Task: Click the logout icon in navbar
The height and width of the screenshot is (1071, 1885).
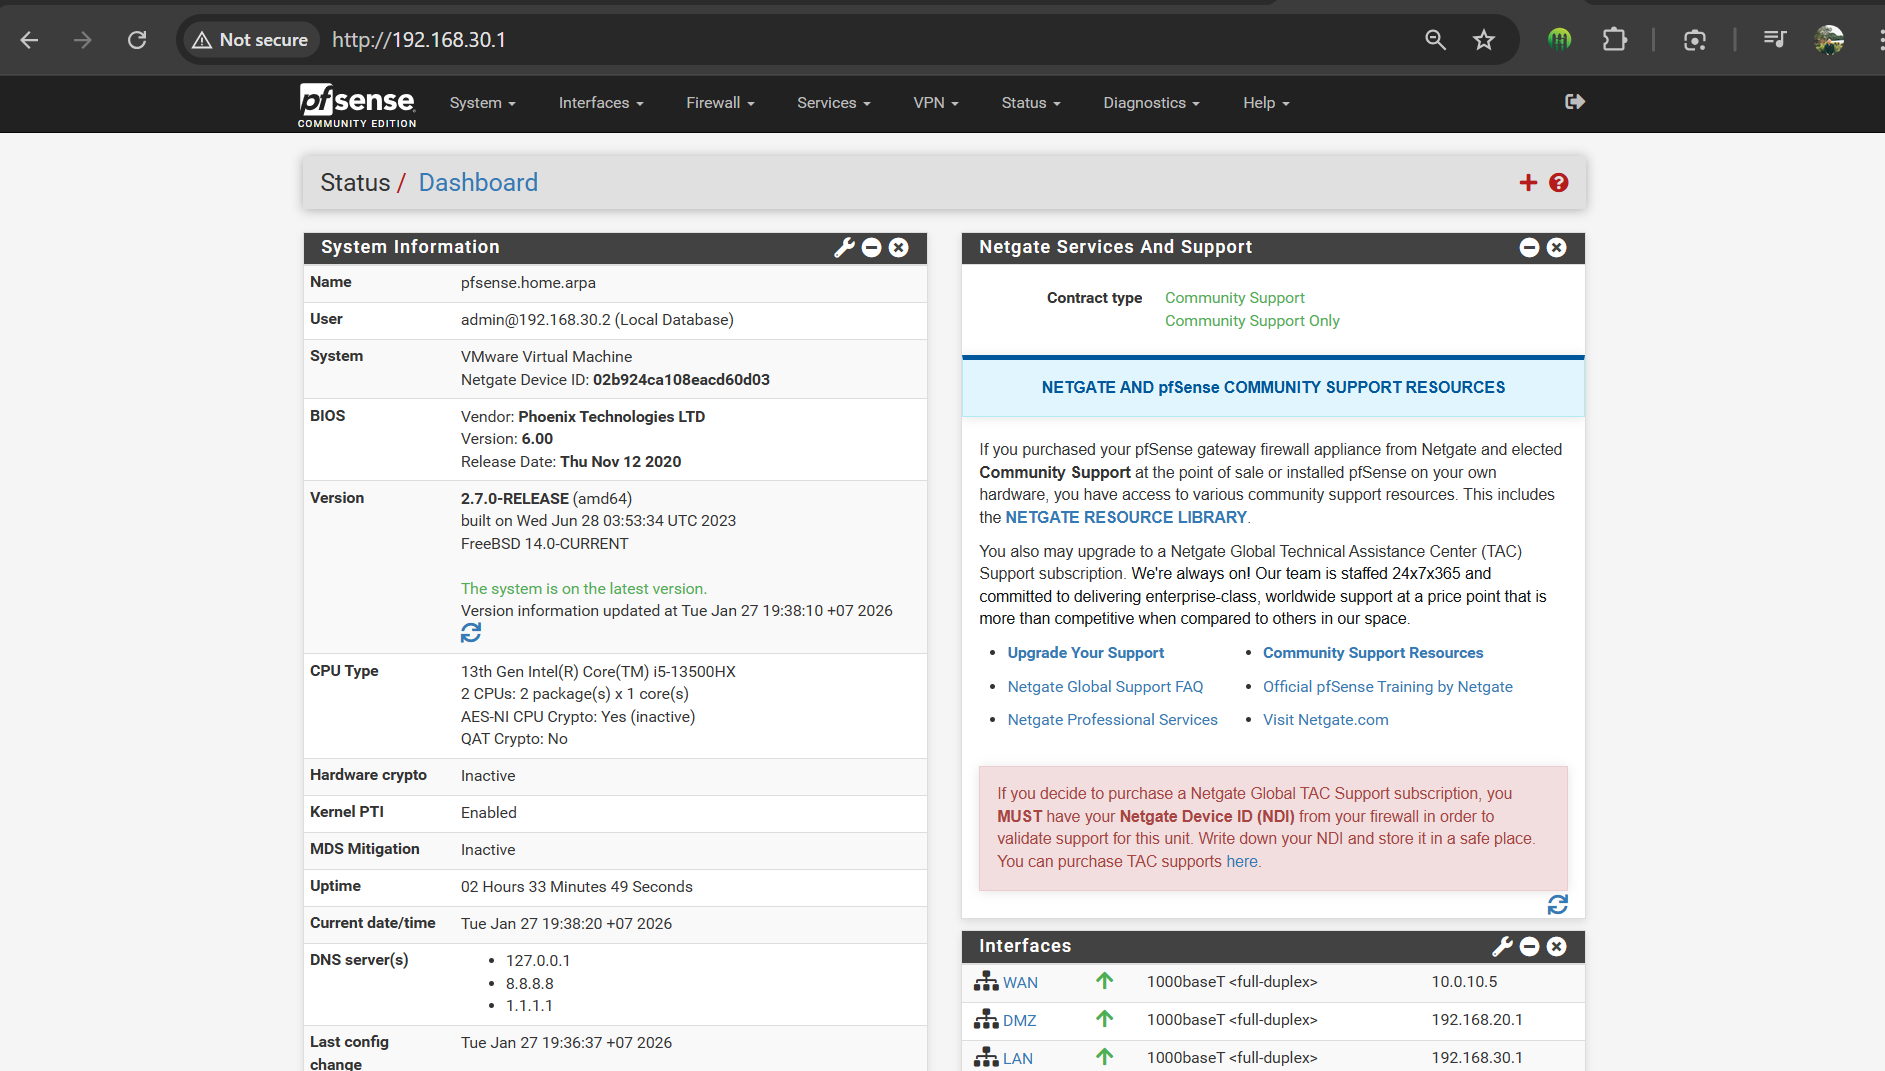Action: (1574, 102)
